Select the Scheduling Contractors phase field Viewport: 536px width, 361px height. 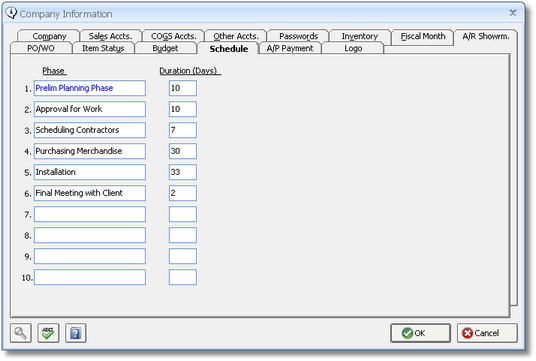90,130
